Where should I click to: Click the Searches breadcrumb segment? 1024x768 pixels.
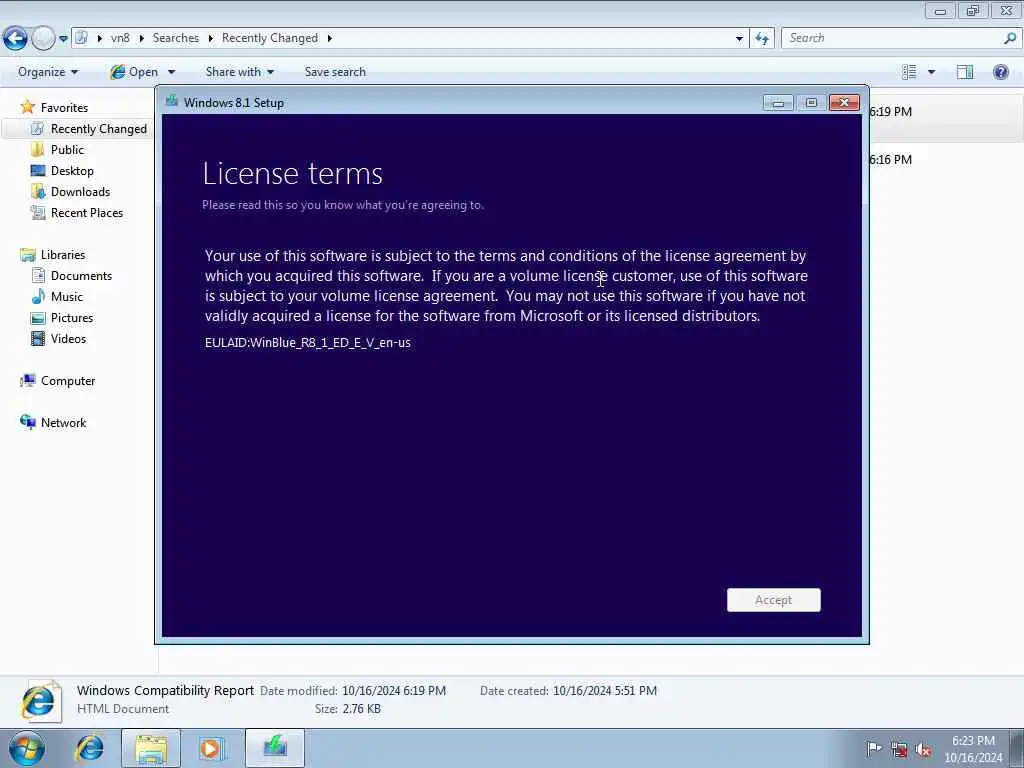(x=176, y=38)
